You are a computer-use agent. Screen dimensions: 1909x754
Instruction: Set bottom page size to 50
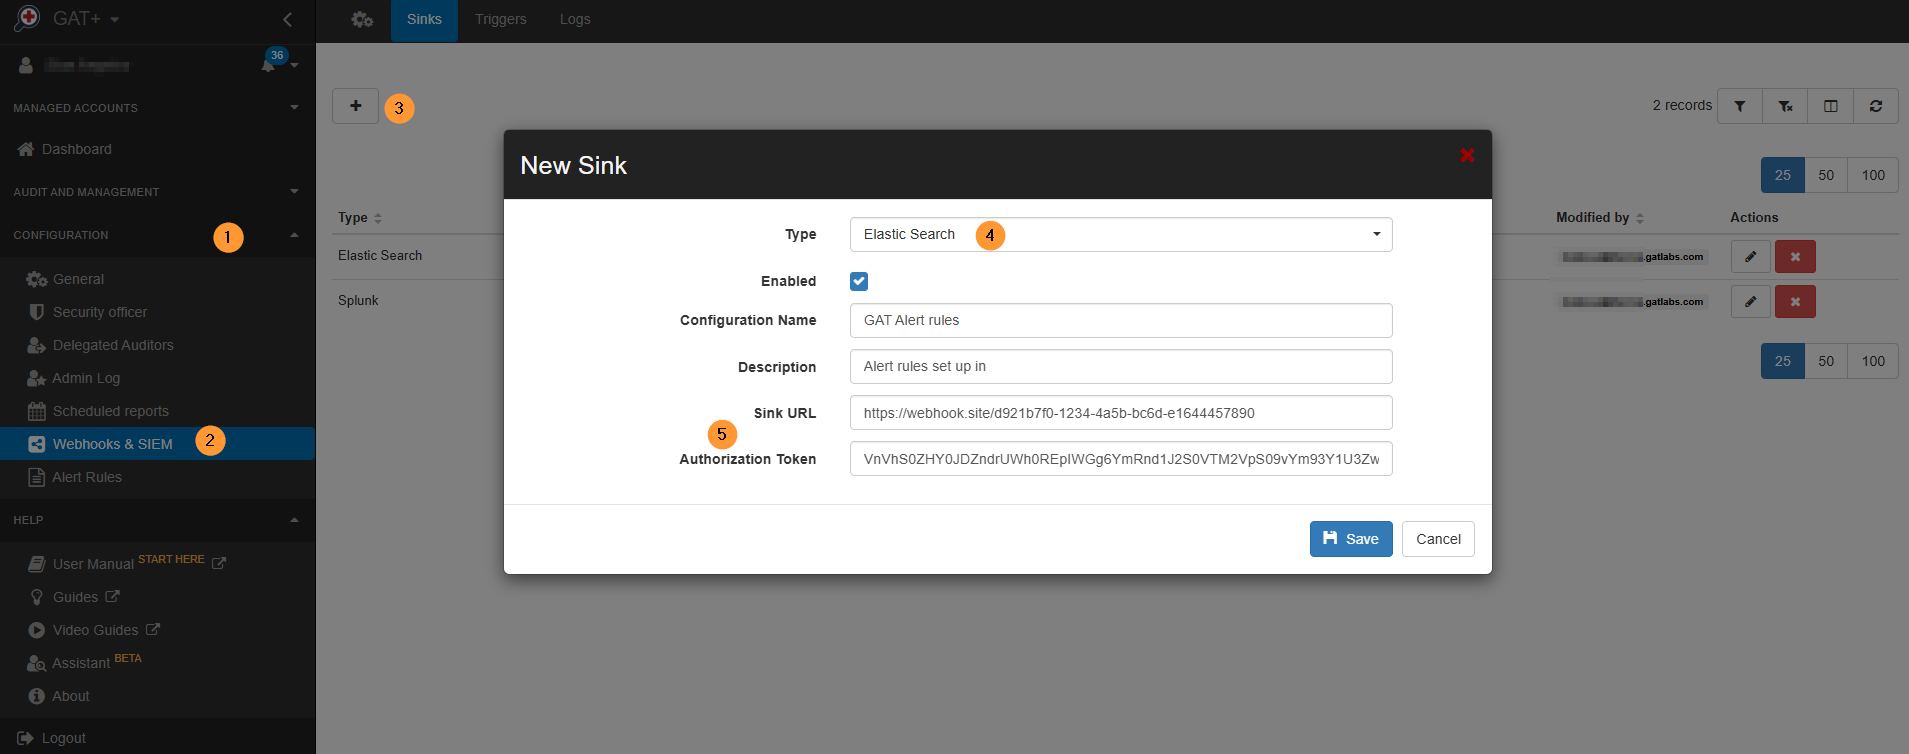(1826, 361)
